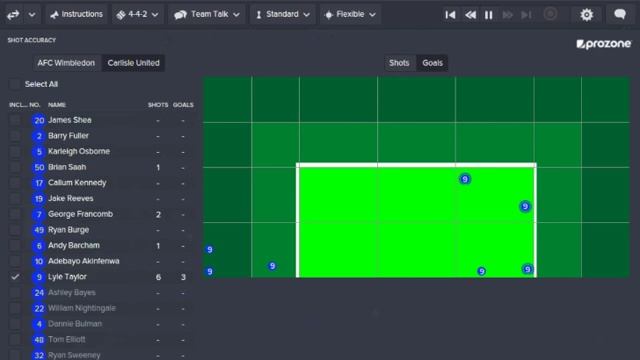Expand the chevron next to swap arrows

pyautogui.click(x=31, y=15)
